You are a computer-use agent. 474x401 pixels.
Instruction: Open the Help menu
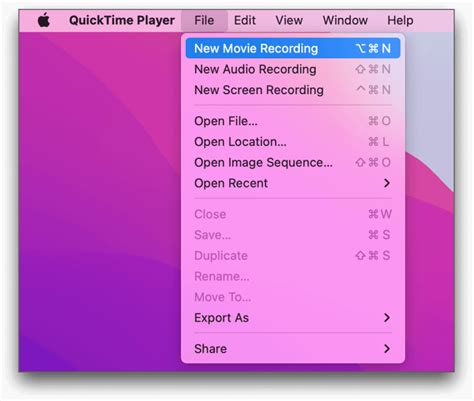click(400, 20)
